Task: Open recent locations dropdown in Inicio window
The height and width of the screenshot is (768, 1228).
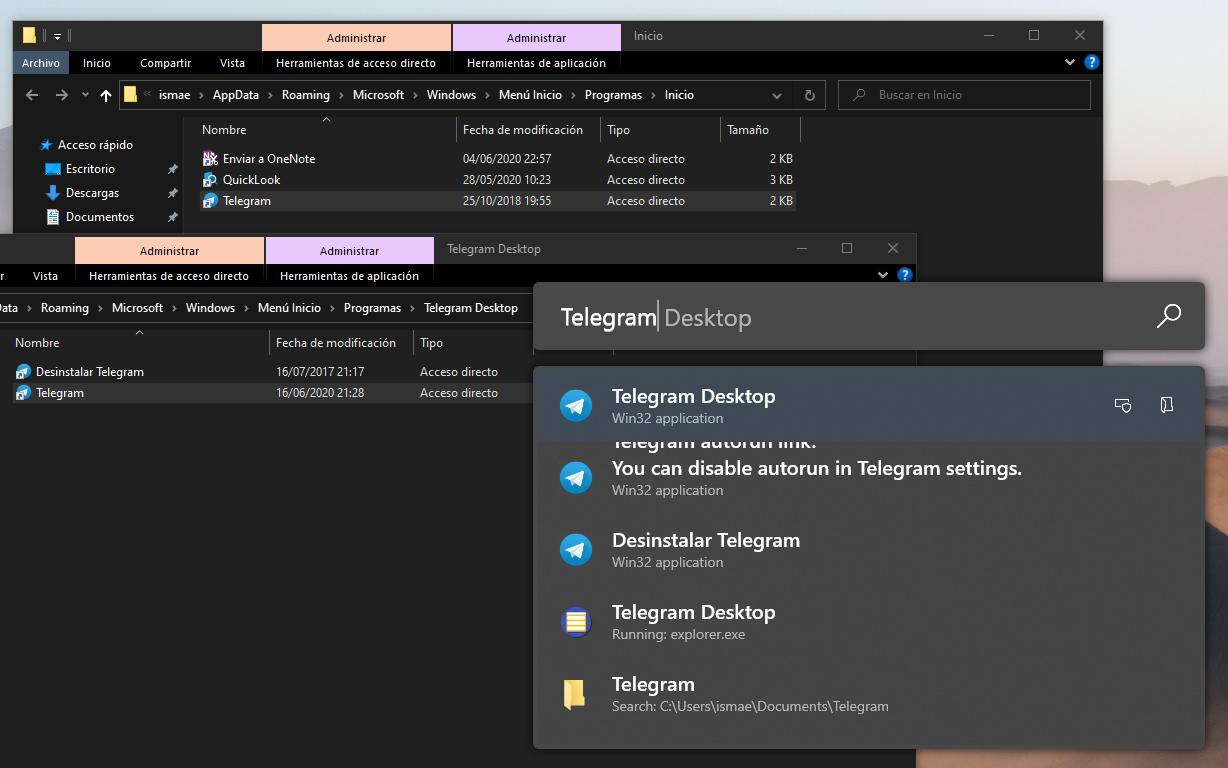Action: (x=84, y=96)
